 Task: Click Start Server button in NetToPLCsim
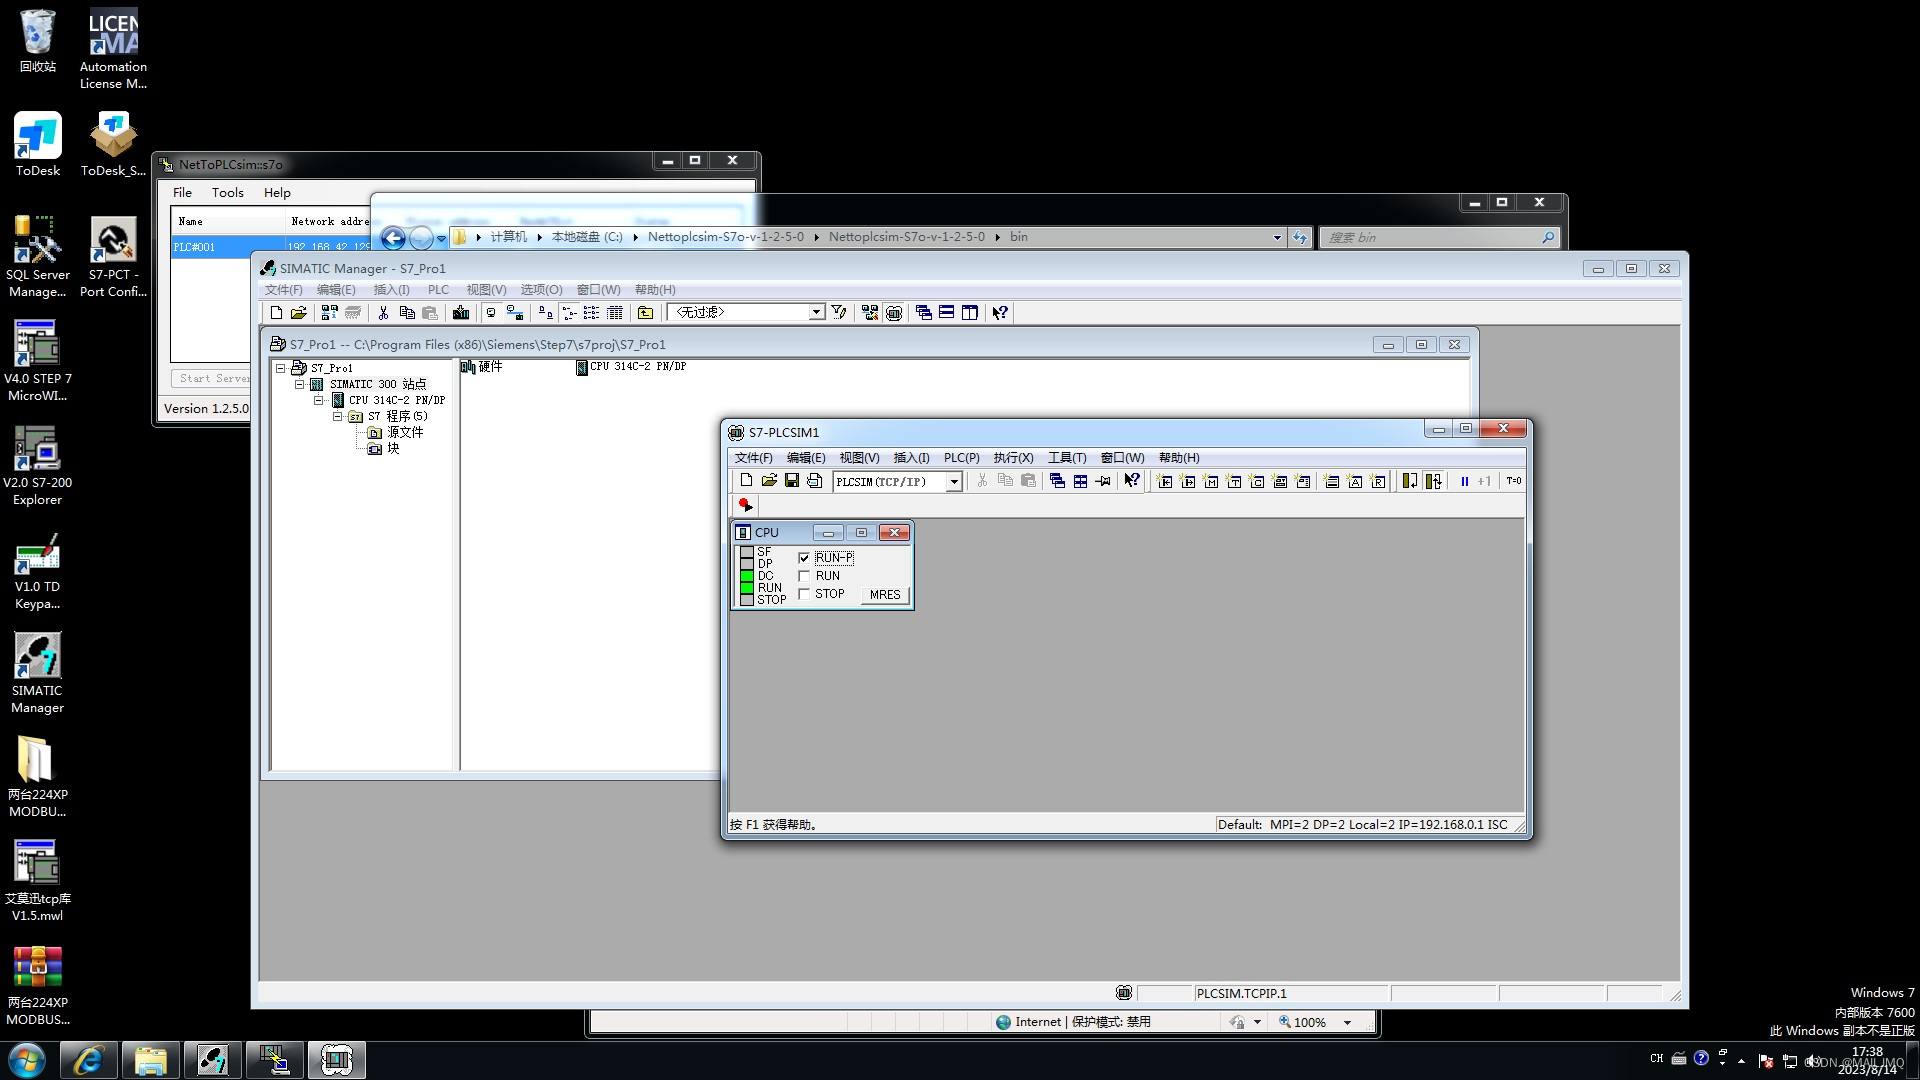pos(211,379)
